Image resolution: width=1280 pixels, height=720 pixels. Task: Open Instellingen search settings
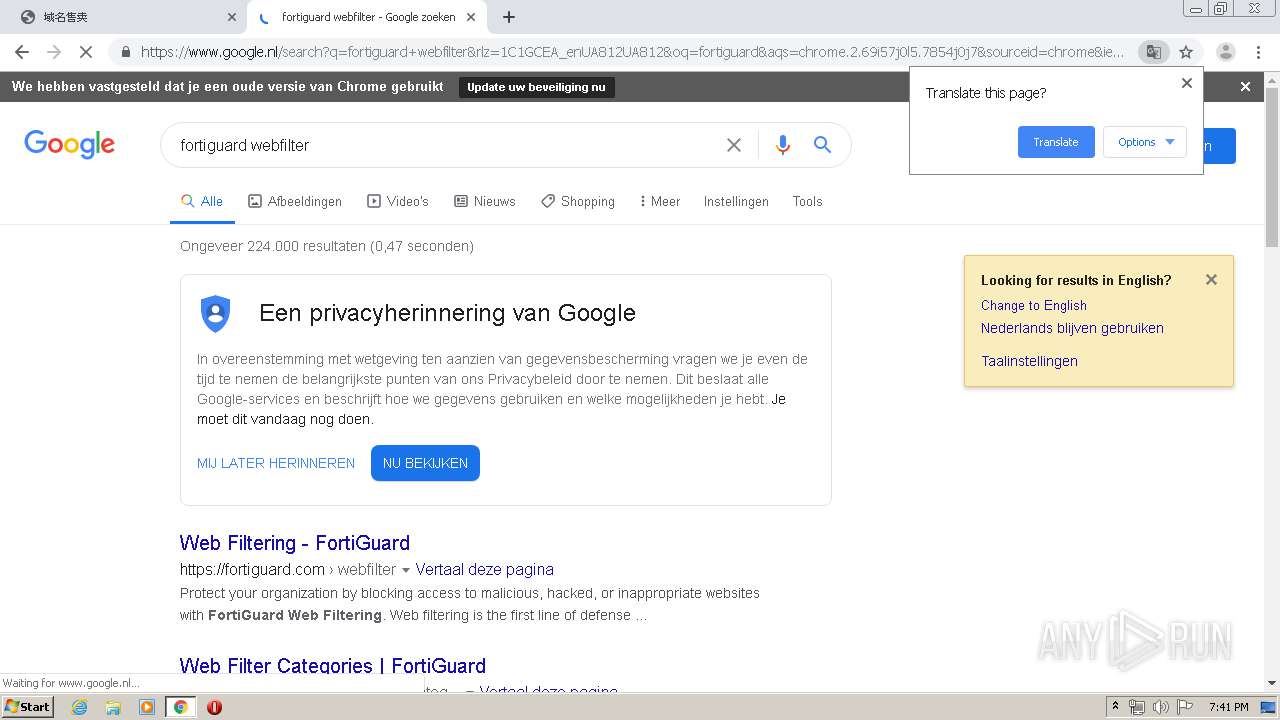point(736,201)
